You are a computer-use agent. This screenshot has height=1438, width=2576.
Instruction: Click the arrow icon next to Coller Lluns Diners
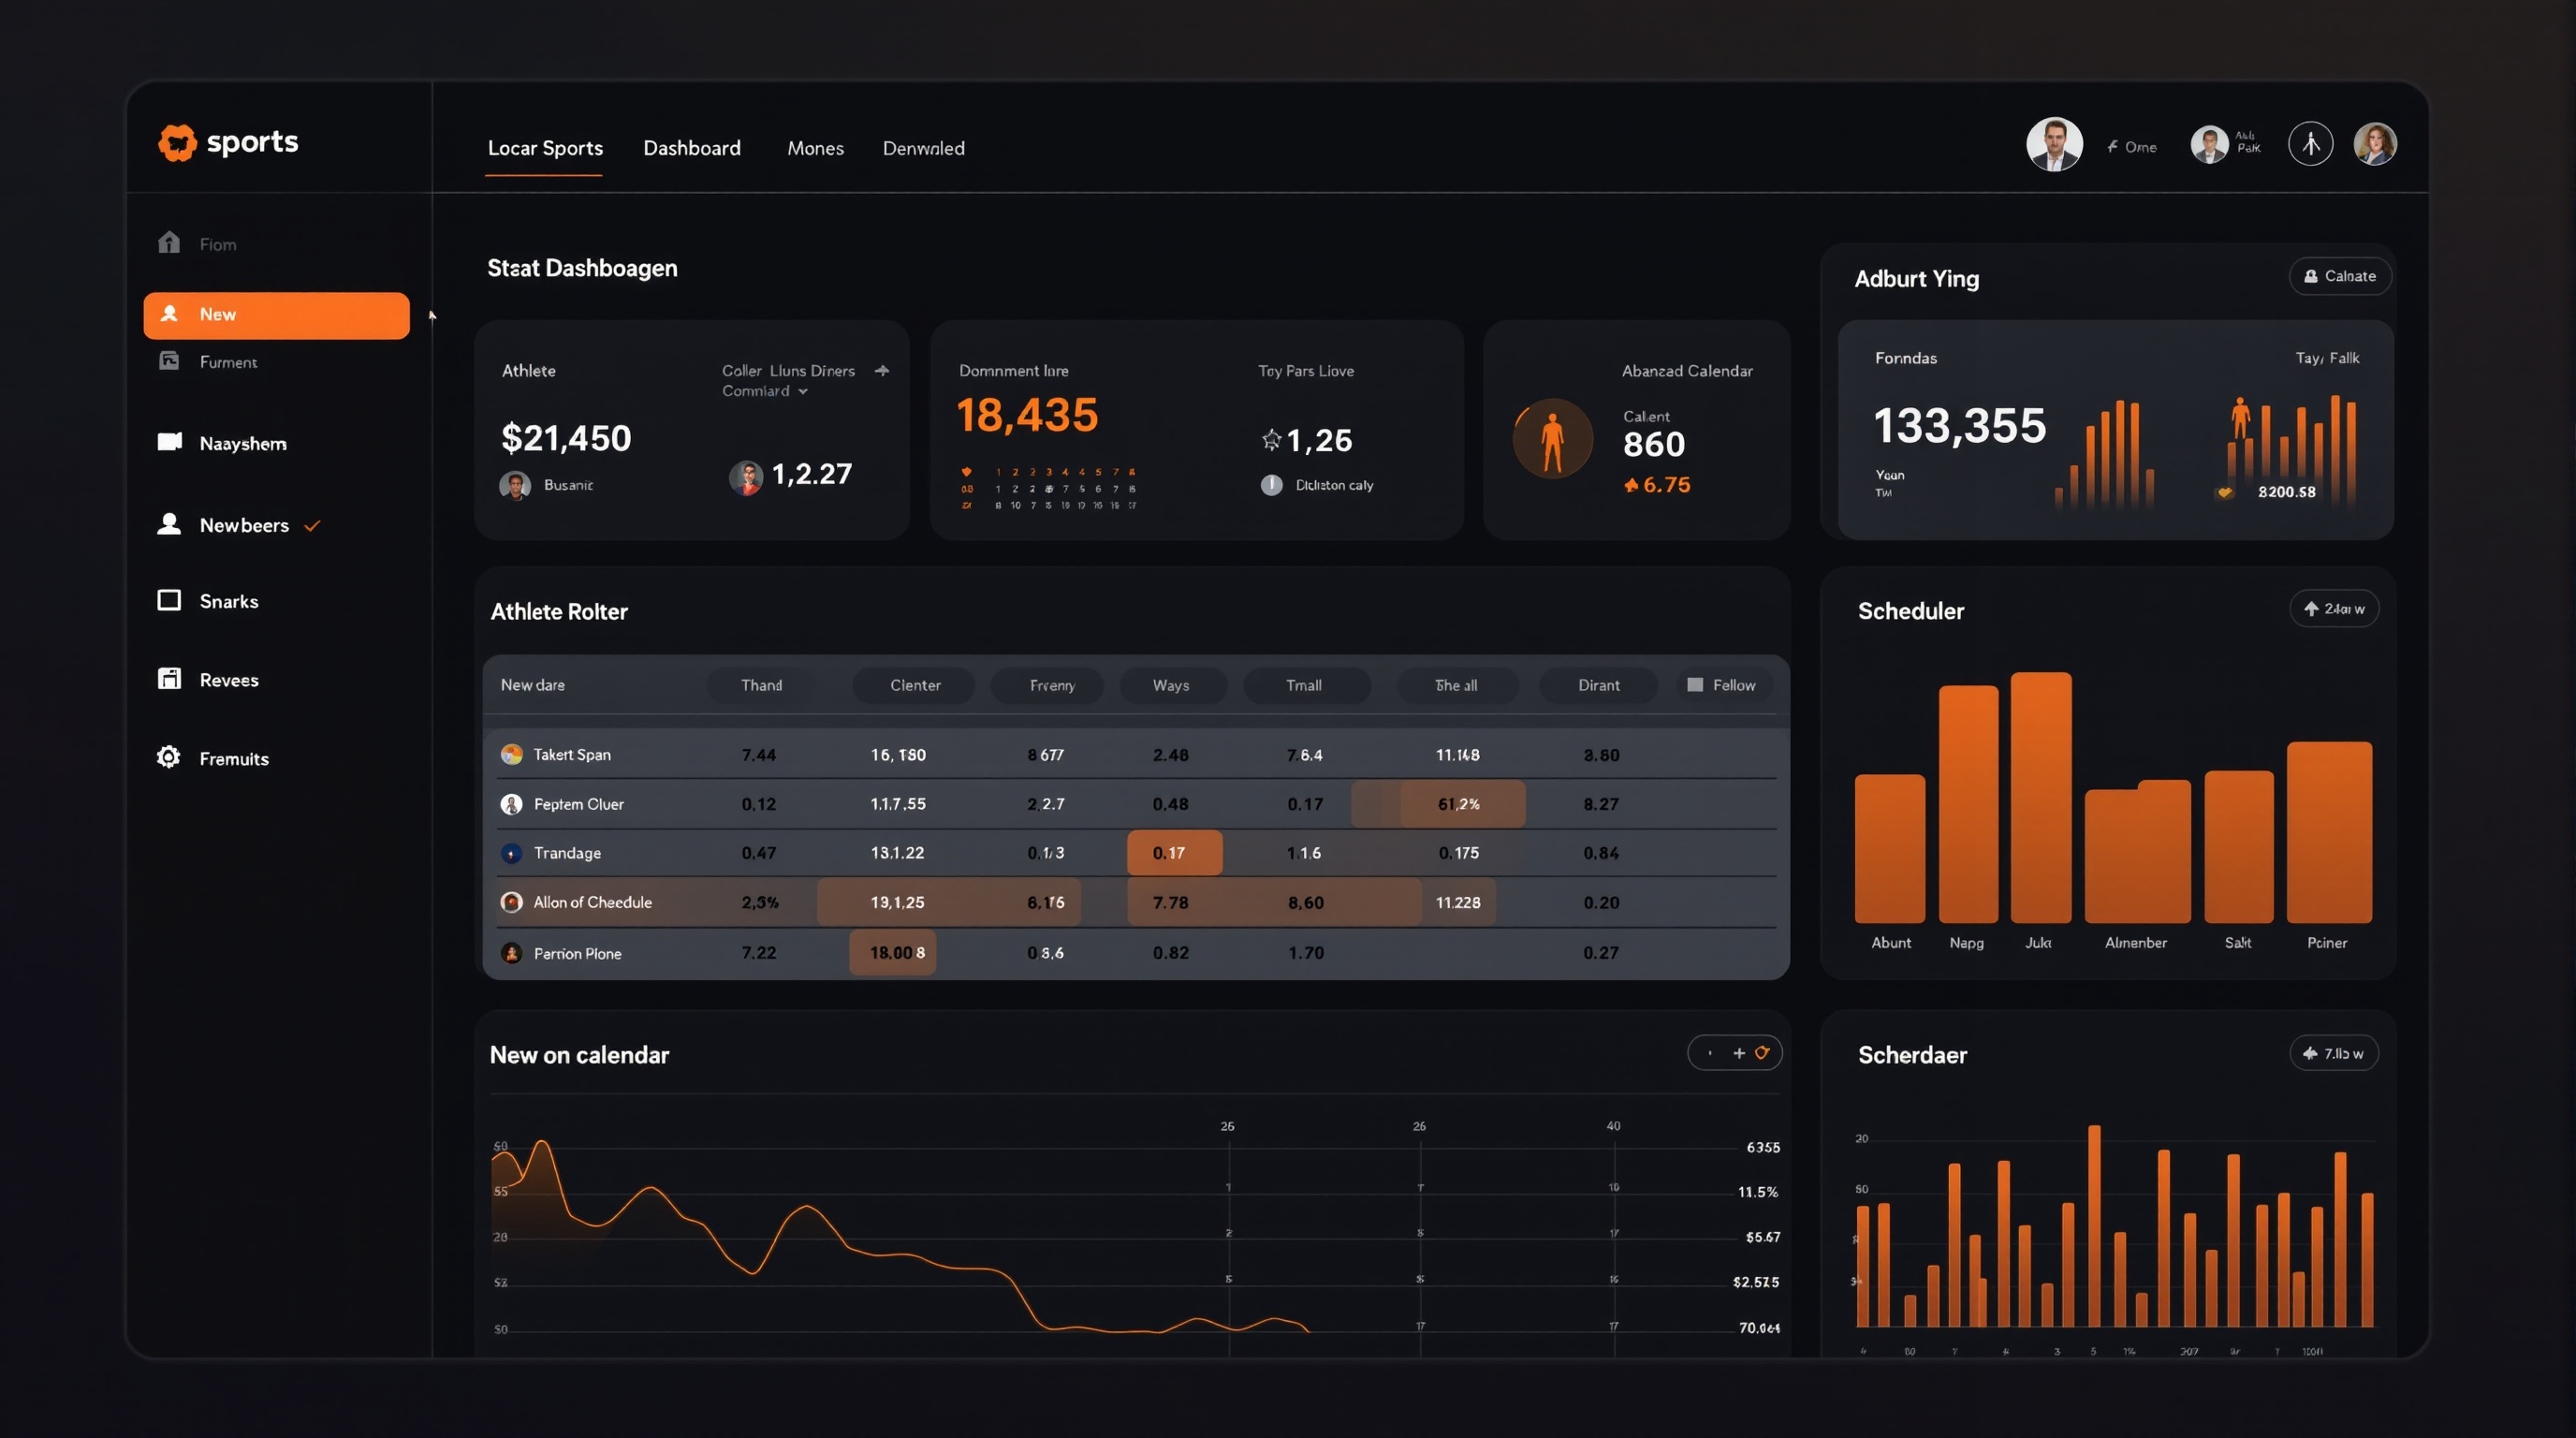click(882, 370)
